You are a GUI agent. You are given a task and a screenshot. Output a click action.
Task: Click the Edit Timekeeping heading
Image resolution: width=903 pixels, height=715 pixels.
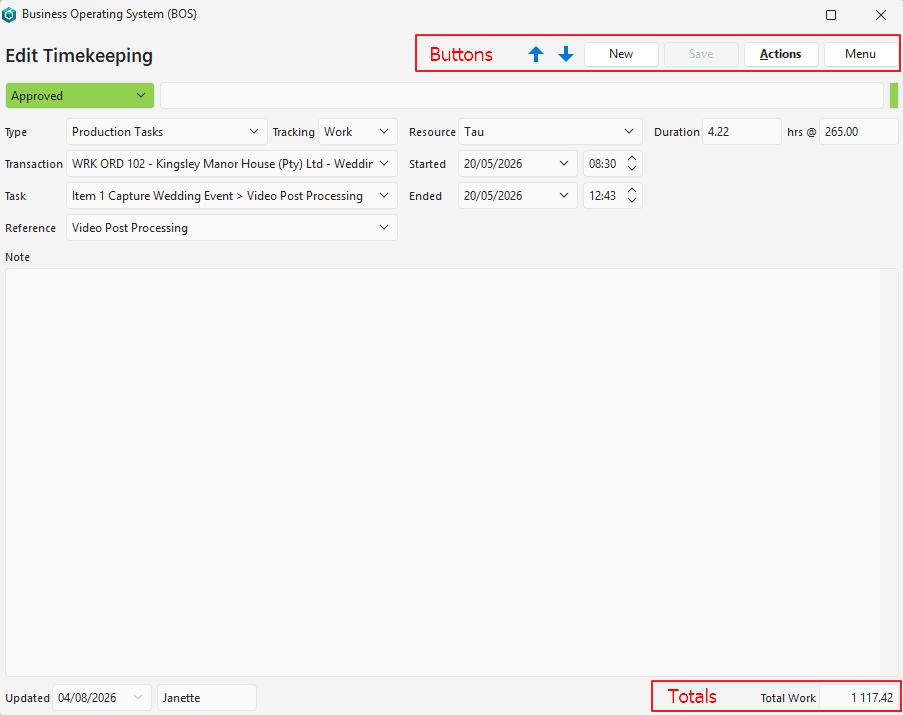tap(79, 56)
